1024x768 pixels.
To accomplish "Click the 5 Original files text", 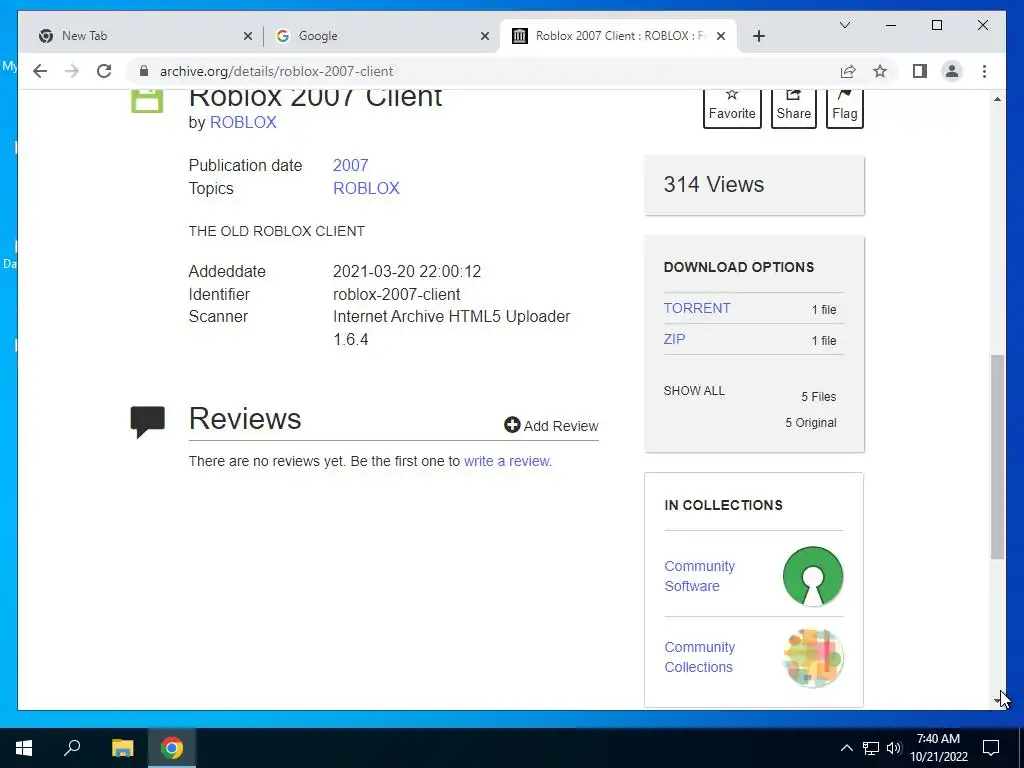I will pyautogui.click(x=810, y=423).
